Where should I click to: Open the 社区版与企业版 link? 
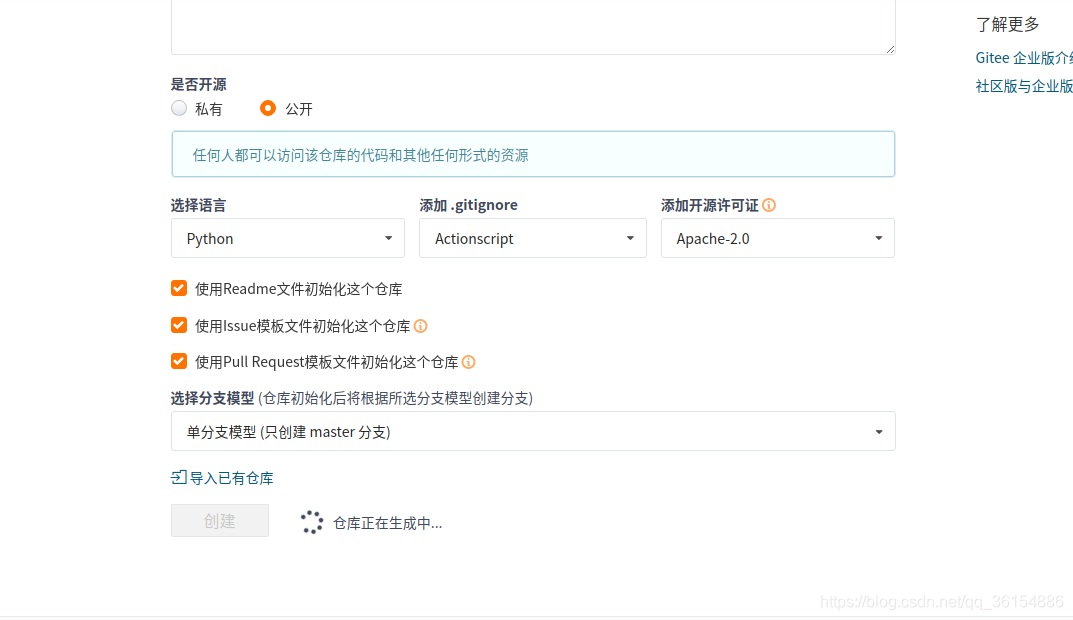[1024, 86]
